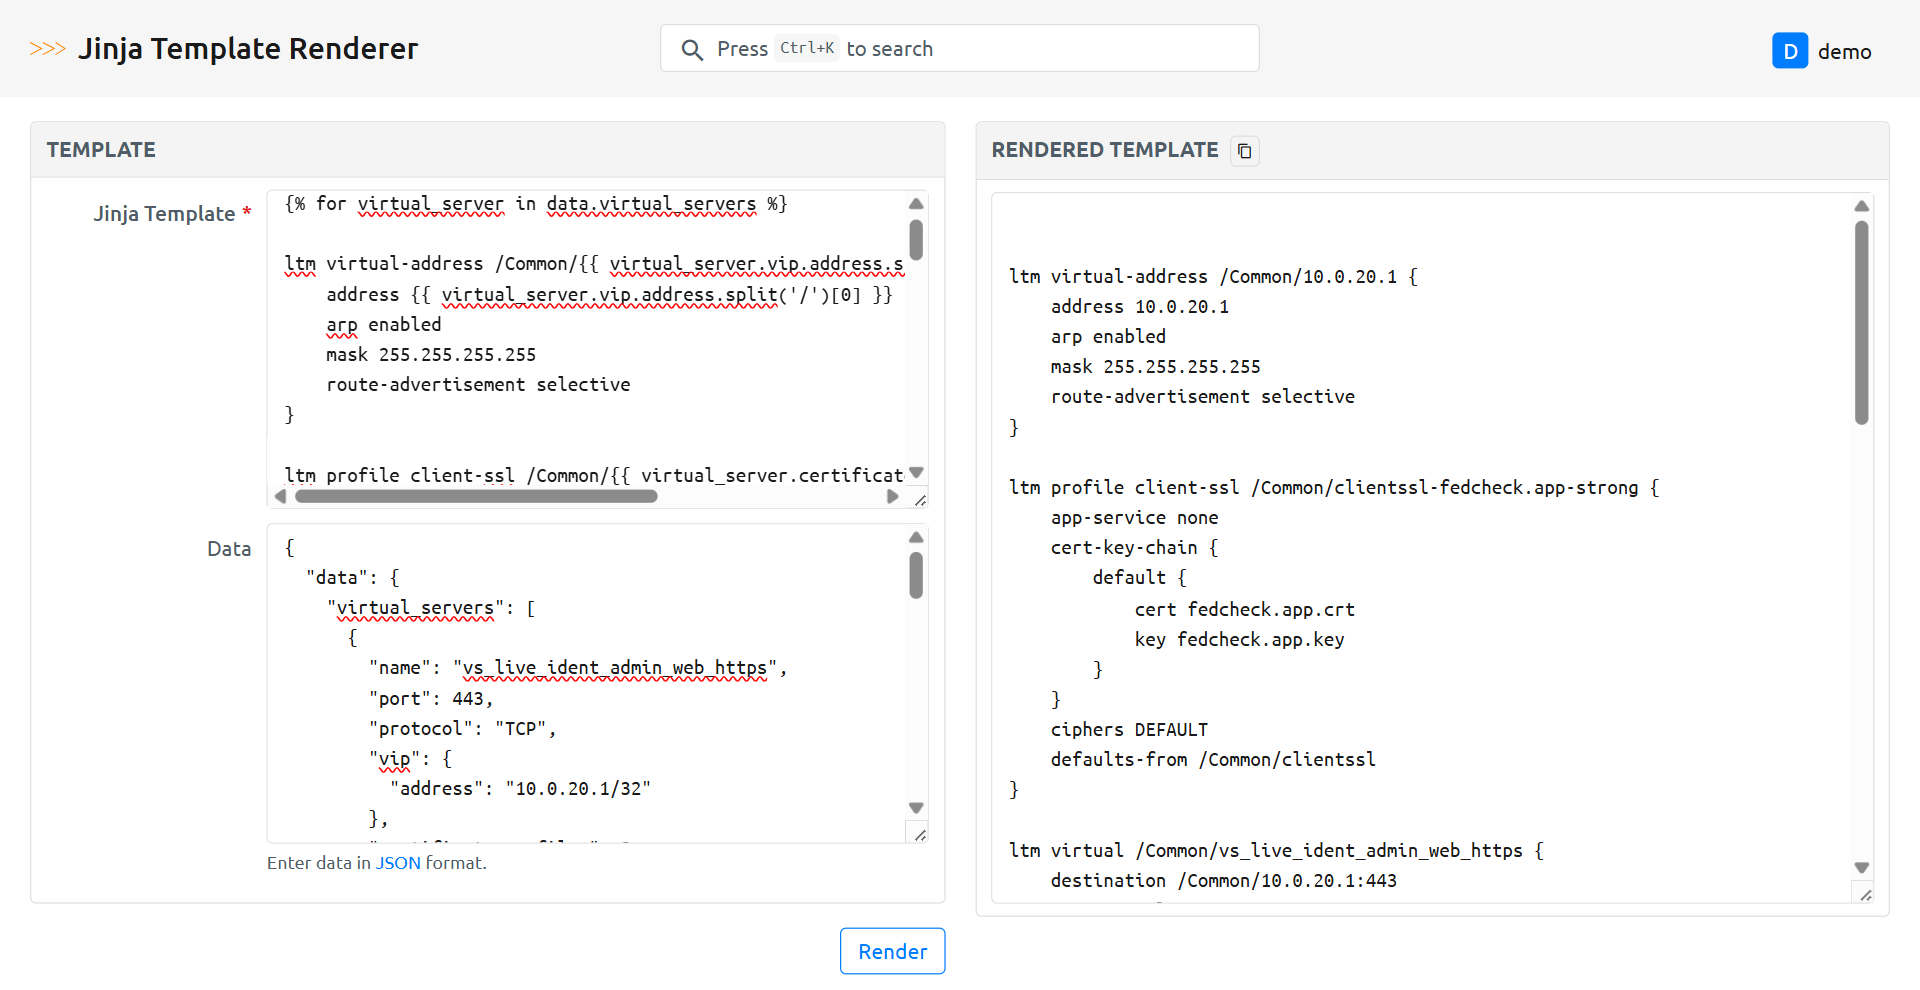This screenshot has width=1920, height=990.
Task: Copy the rendered template to clipboard
Action: (1244, 151)
